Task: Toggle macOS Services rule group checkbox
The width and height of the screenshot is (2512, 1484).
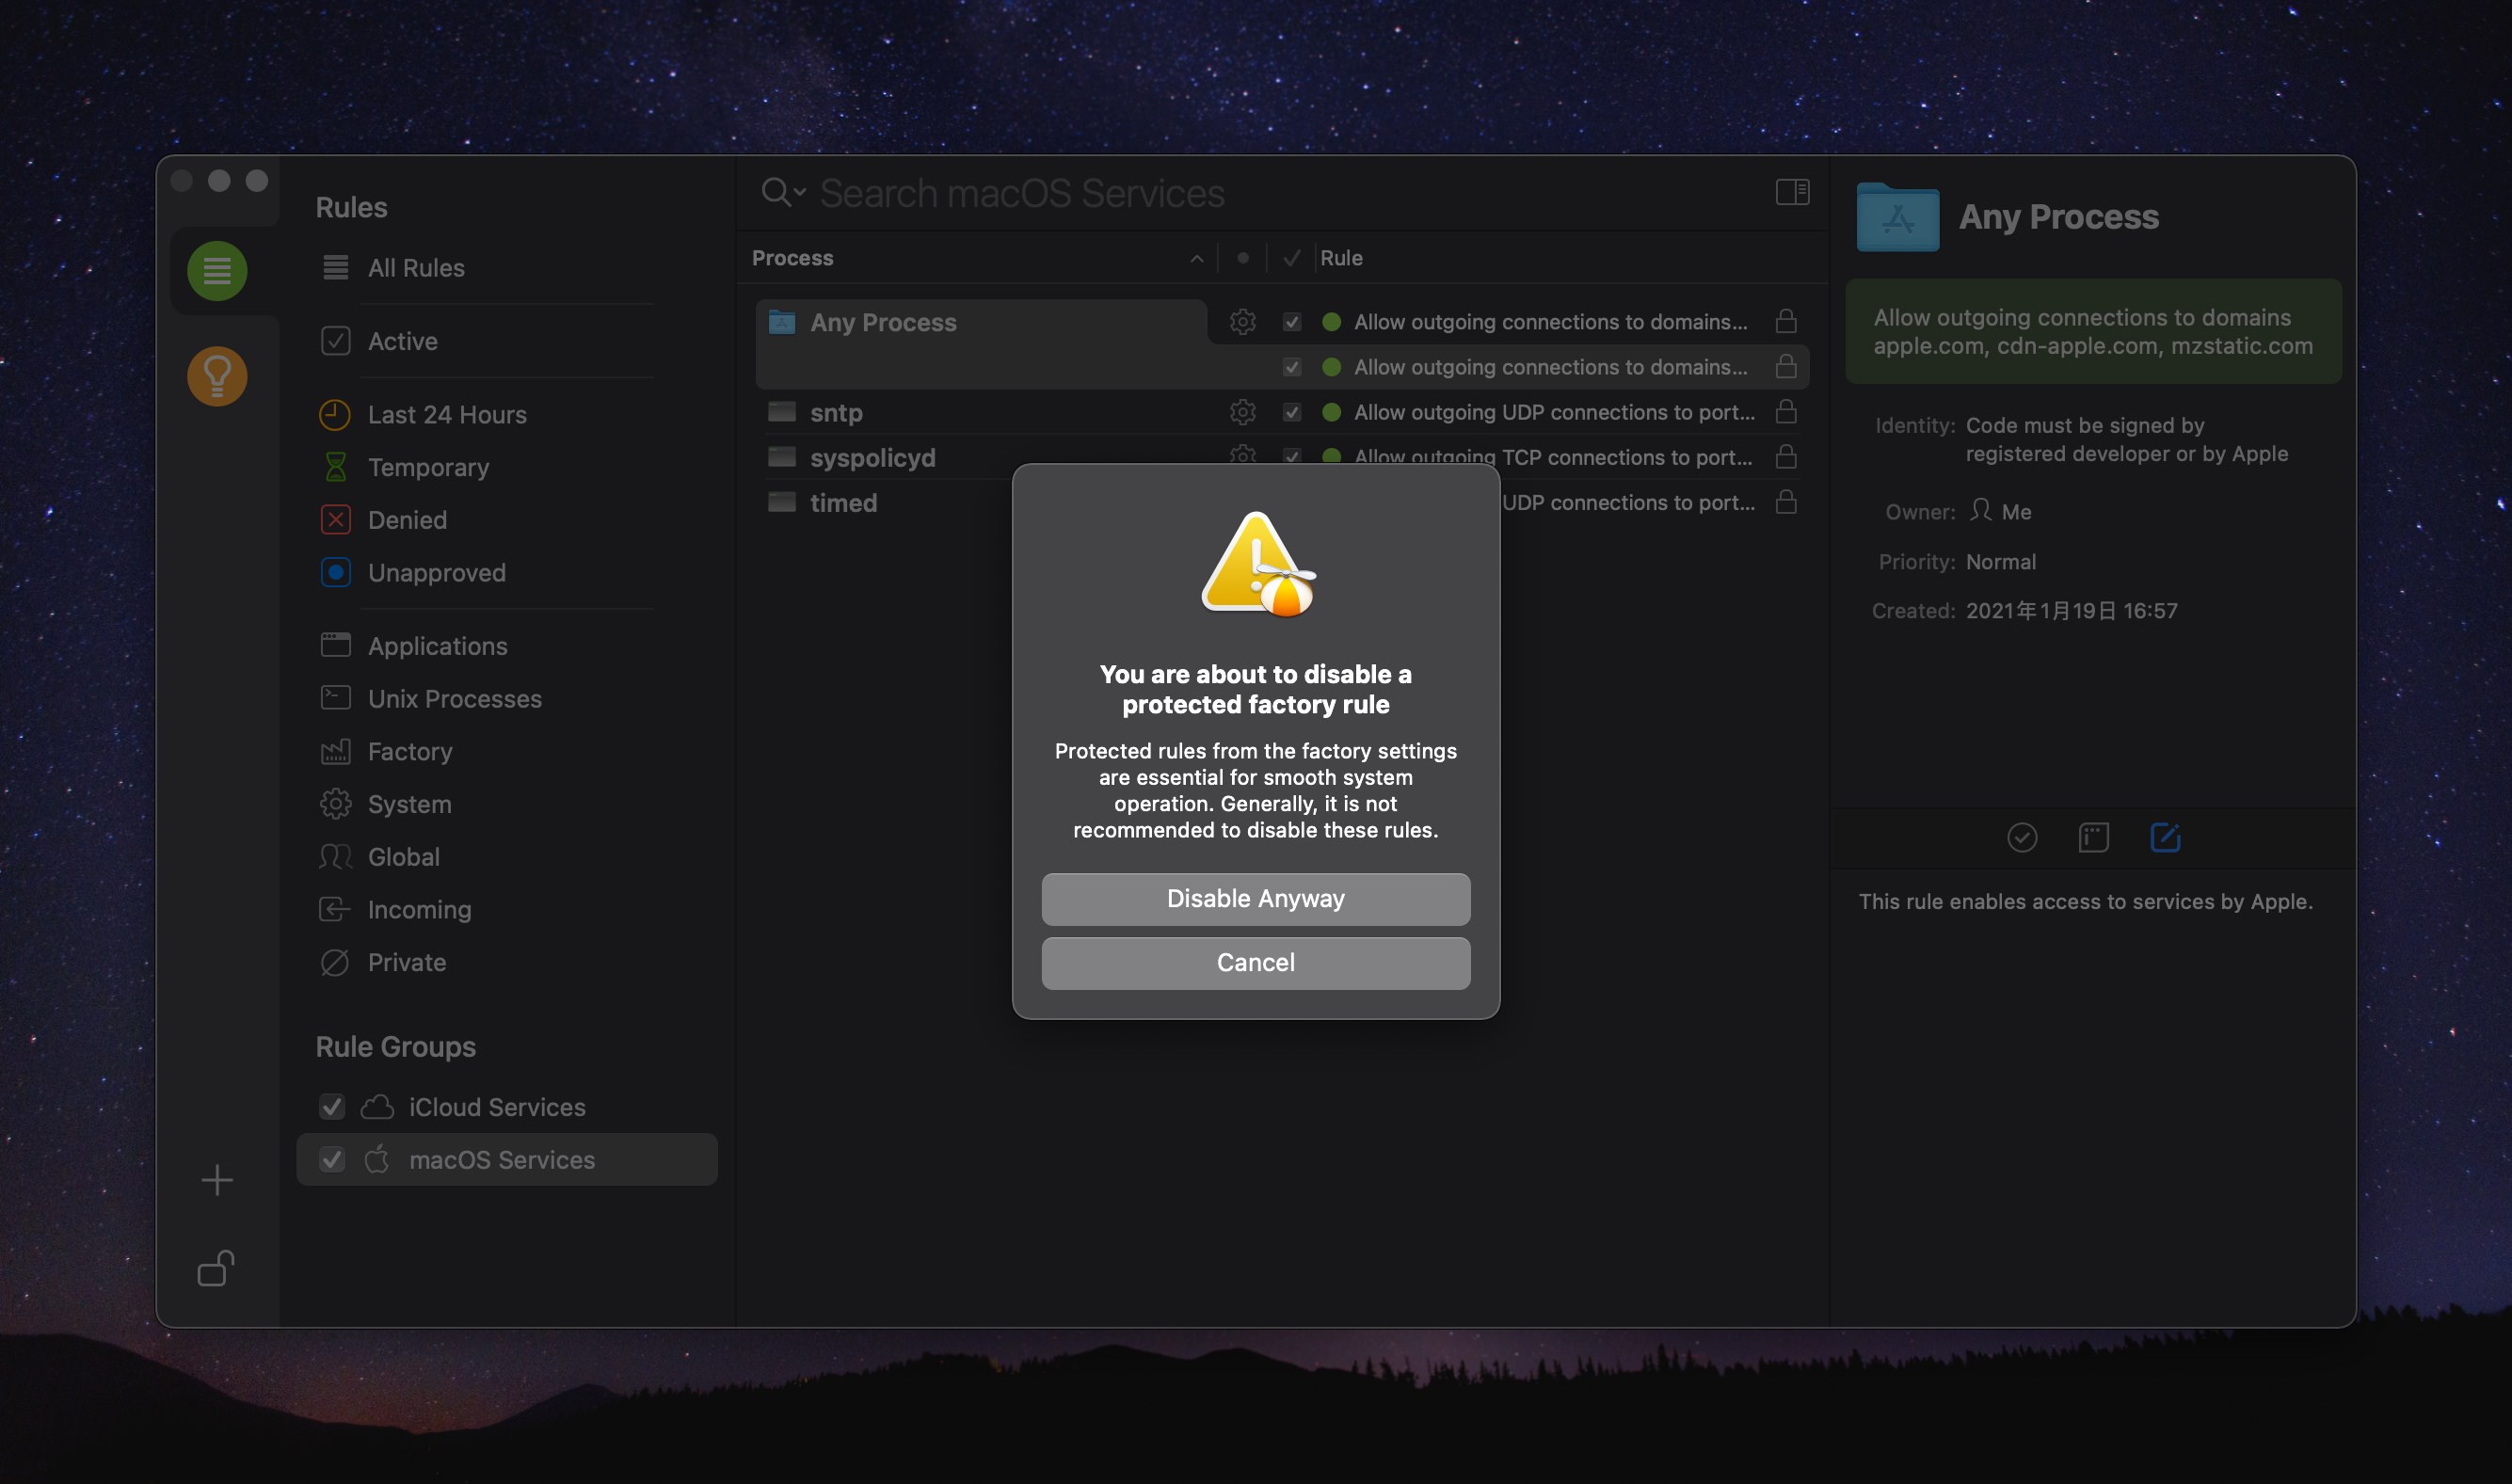Action: coord(332,1160)
